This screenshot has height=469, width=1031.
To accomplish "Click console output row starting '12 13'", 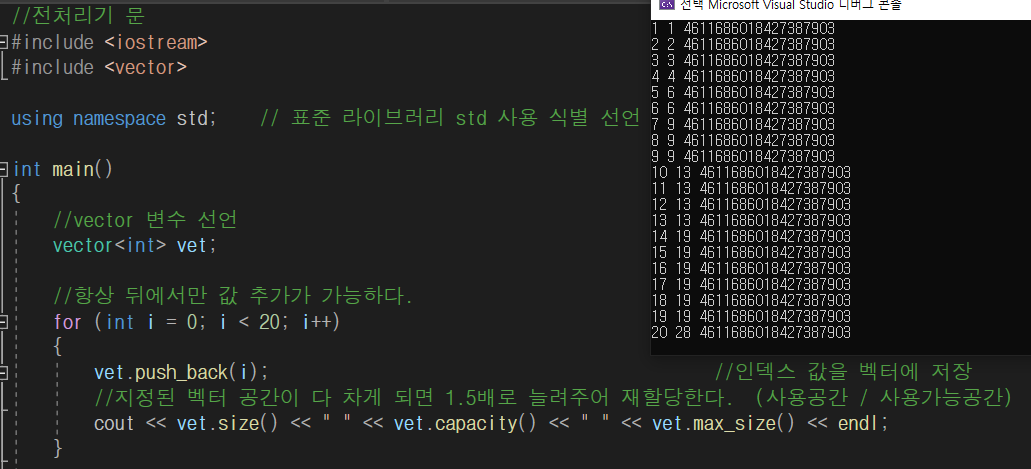I will (751, 204).
